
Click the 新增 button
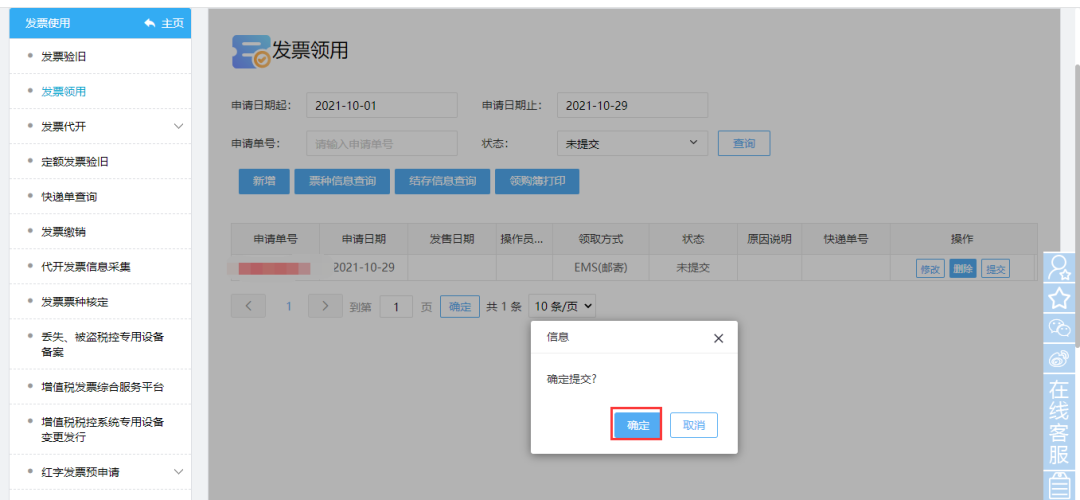pos(264,181)
